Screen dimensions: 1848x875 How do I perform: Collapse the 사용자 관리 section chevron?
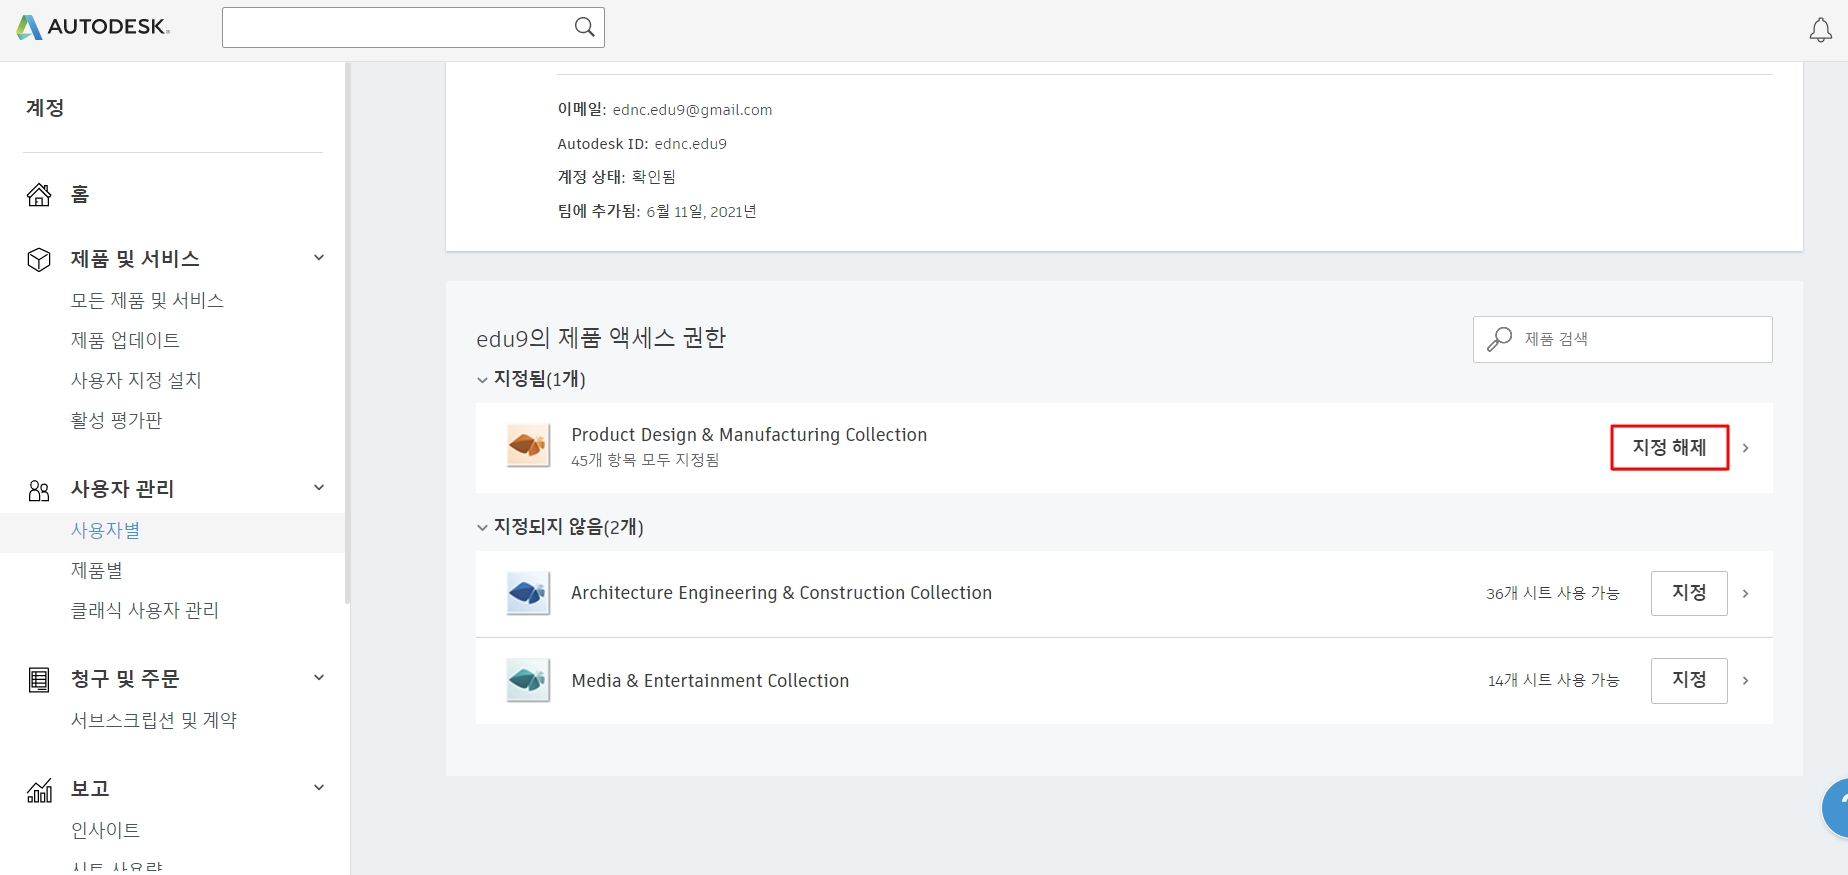point(319,487)
